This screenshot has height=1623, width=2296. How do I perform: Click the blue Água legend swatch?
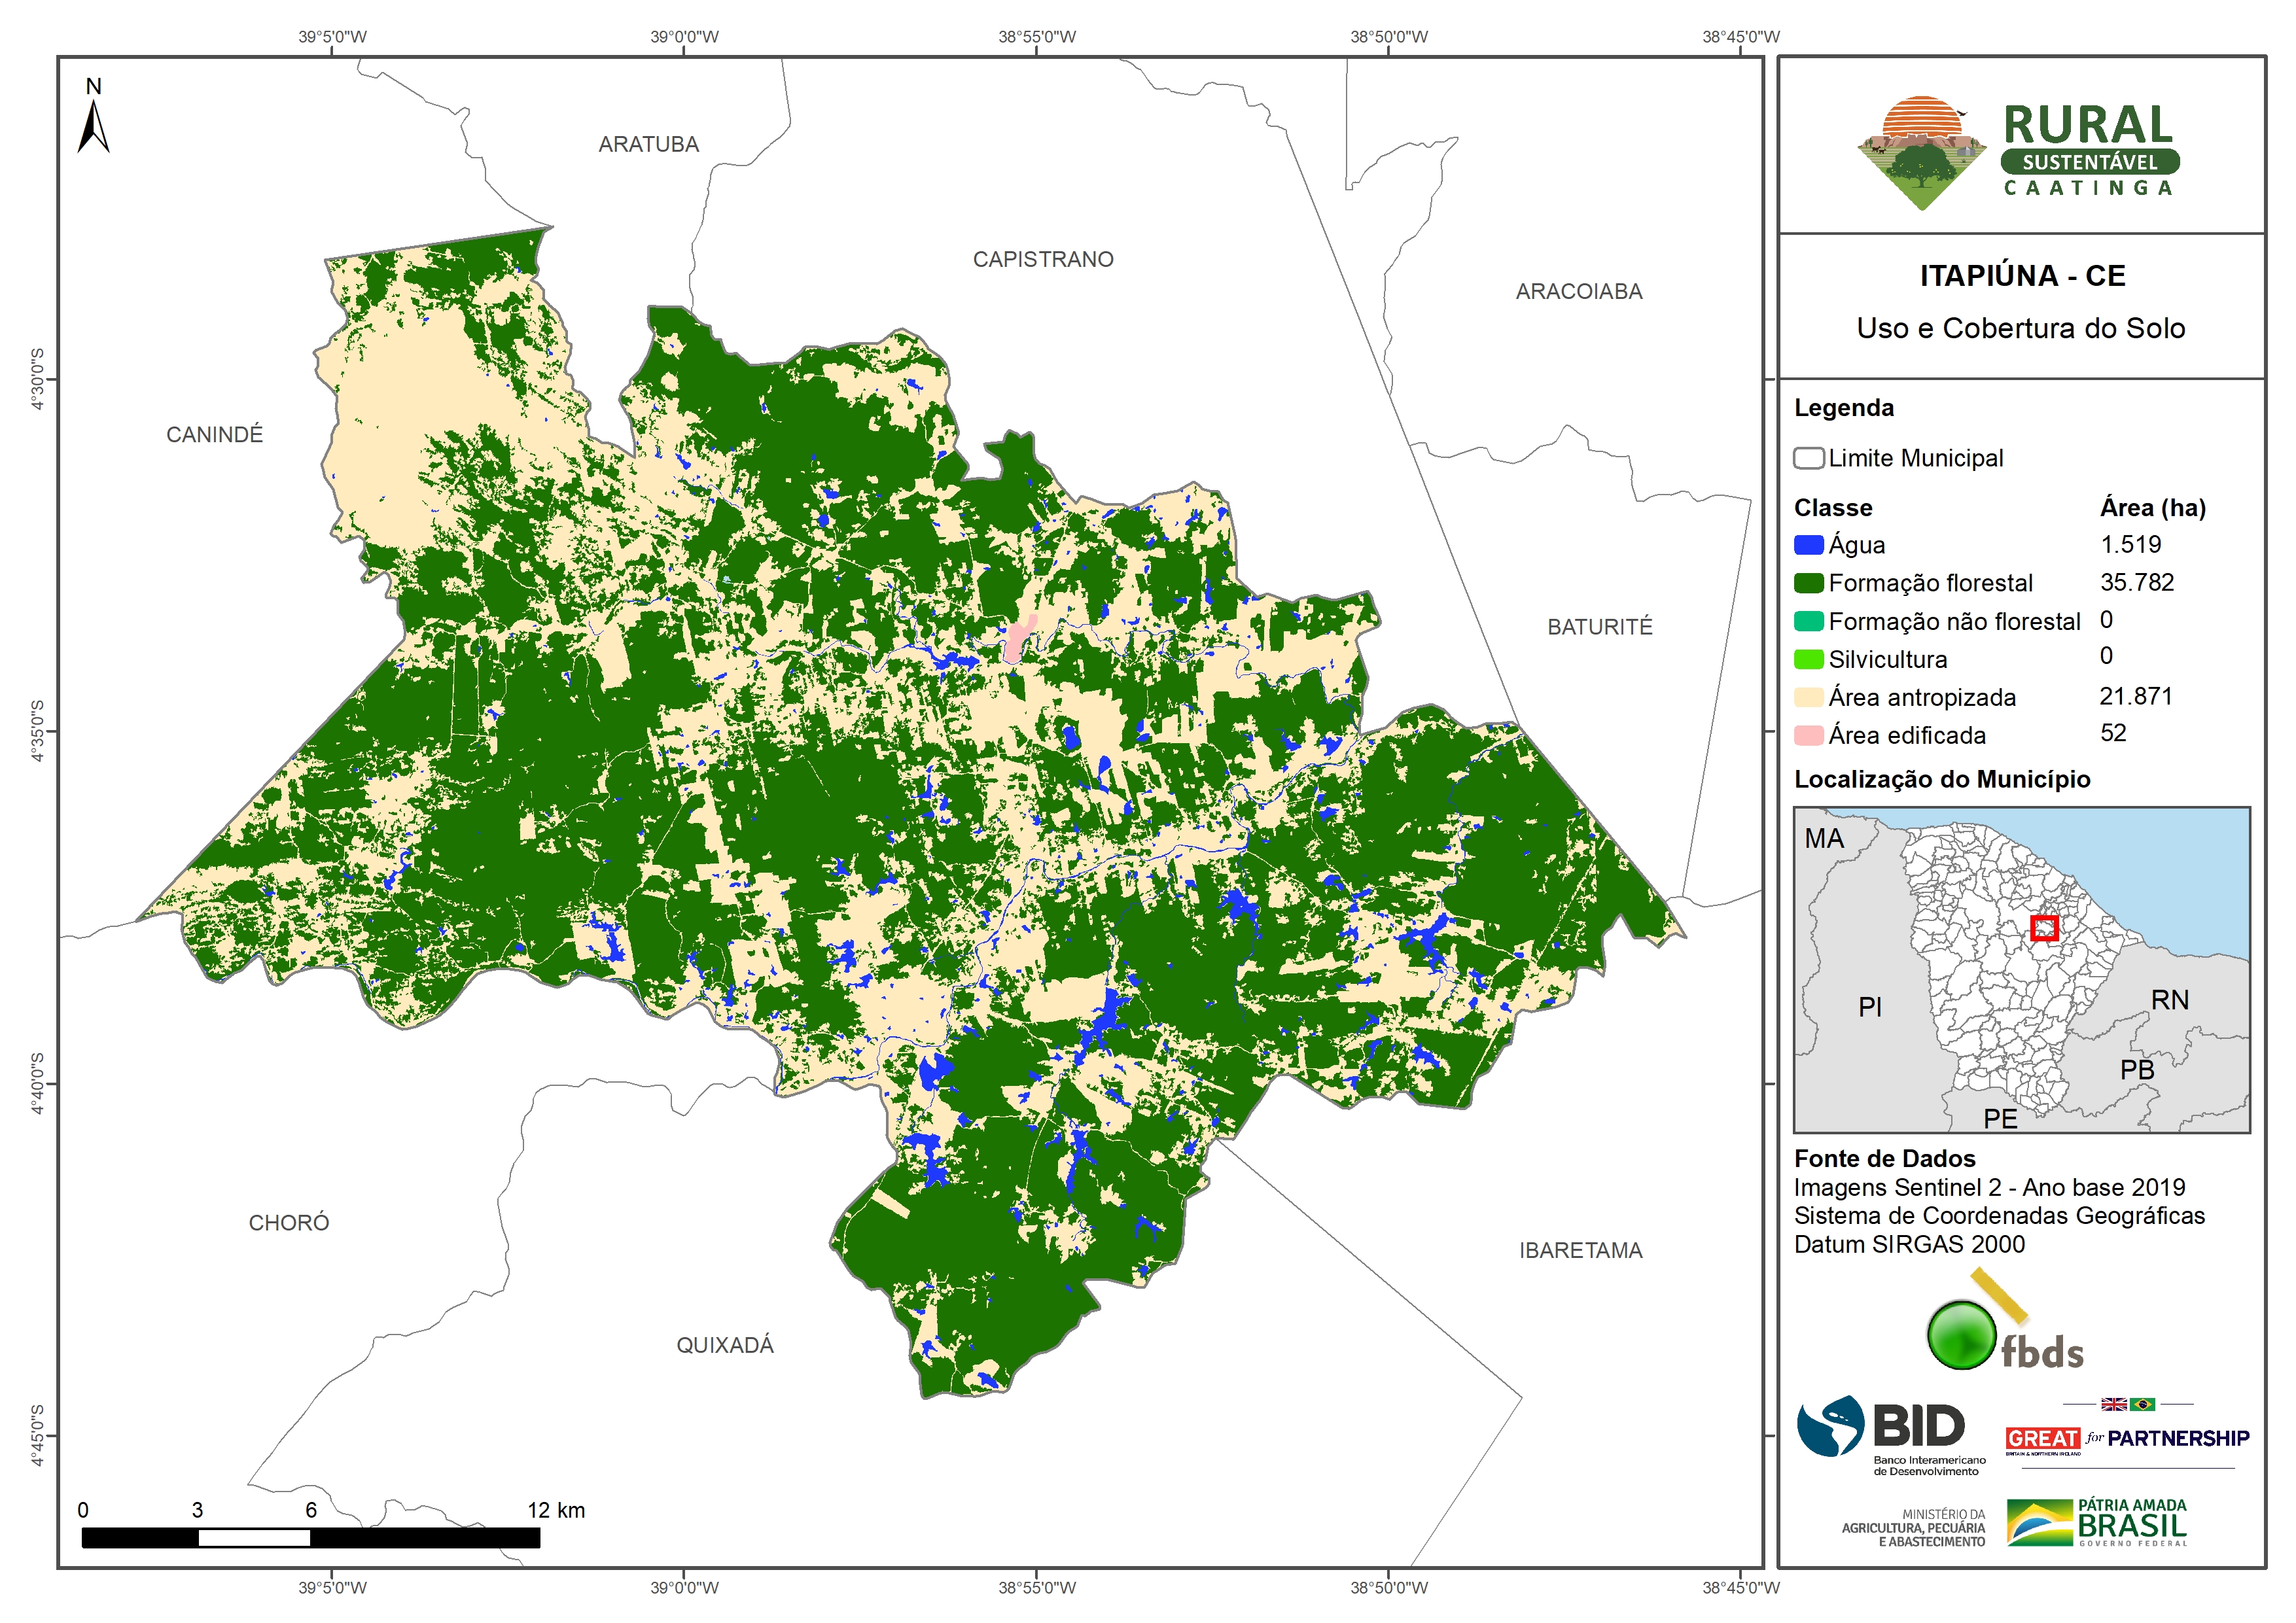click(1808, 545)
